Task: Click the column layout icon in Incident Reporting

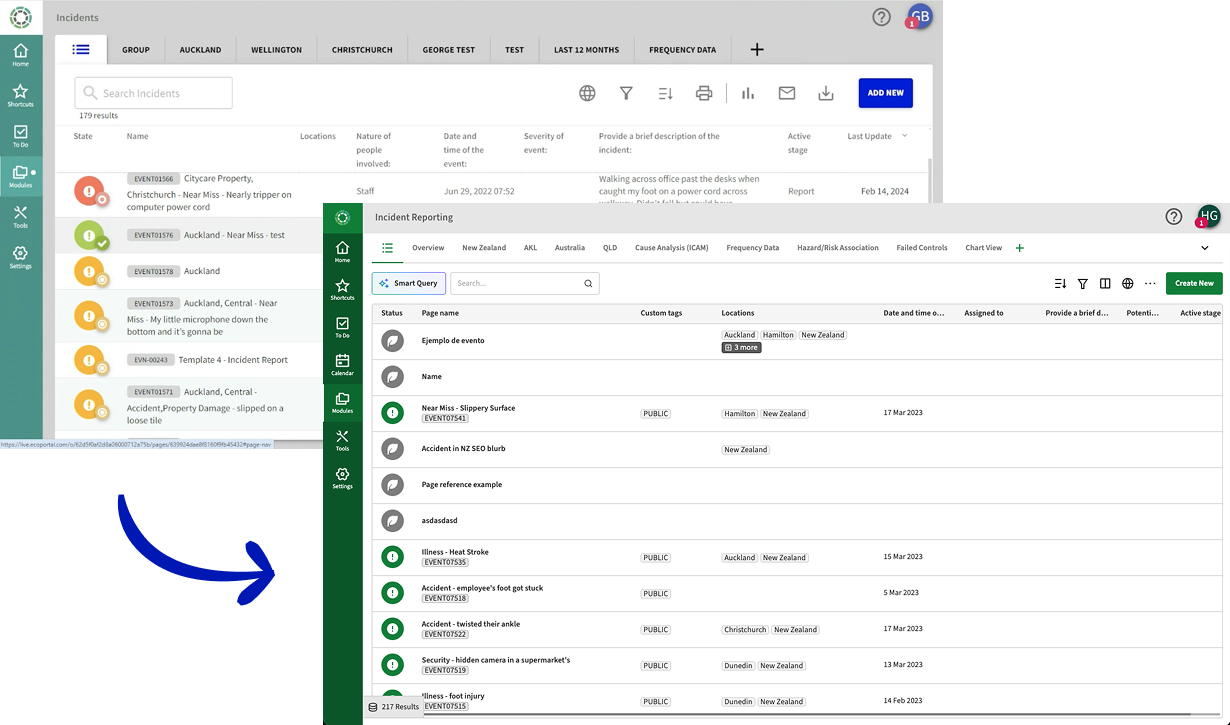Action: tap(1105, 283)
